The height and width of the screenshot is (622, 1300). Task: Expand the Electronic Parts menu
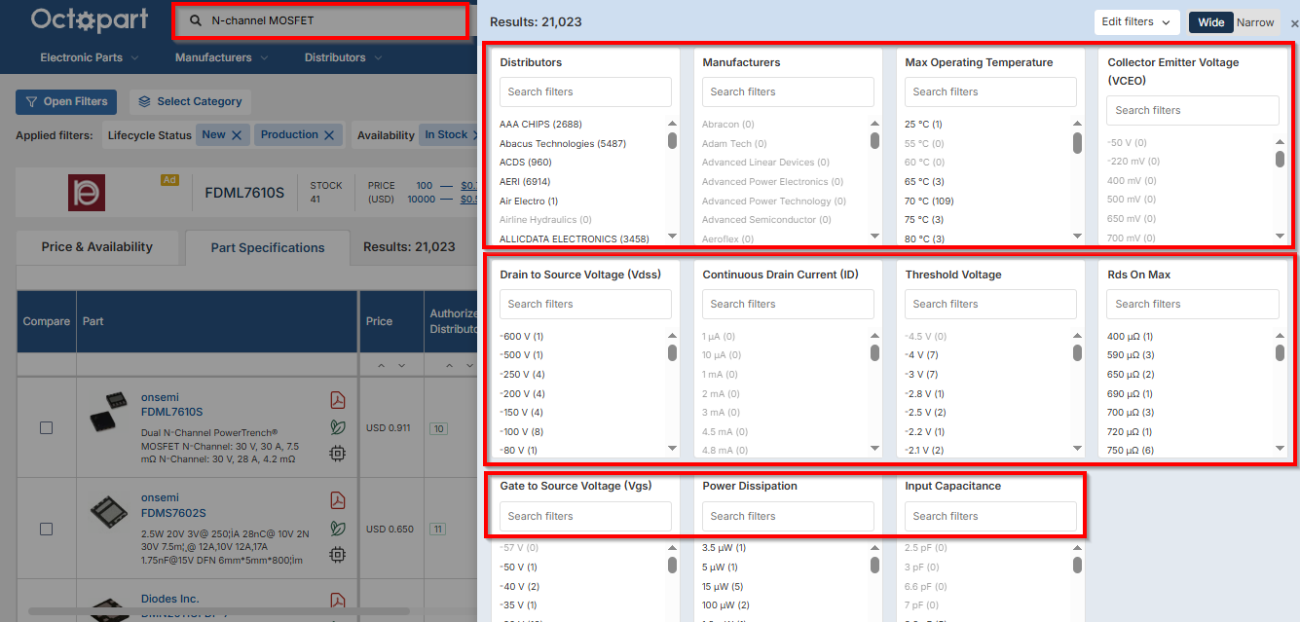pyautogui.click(x=89, y=58)
